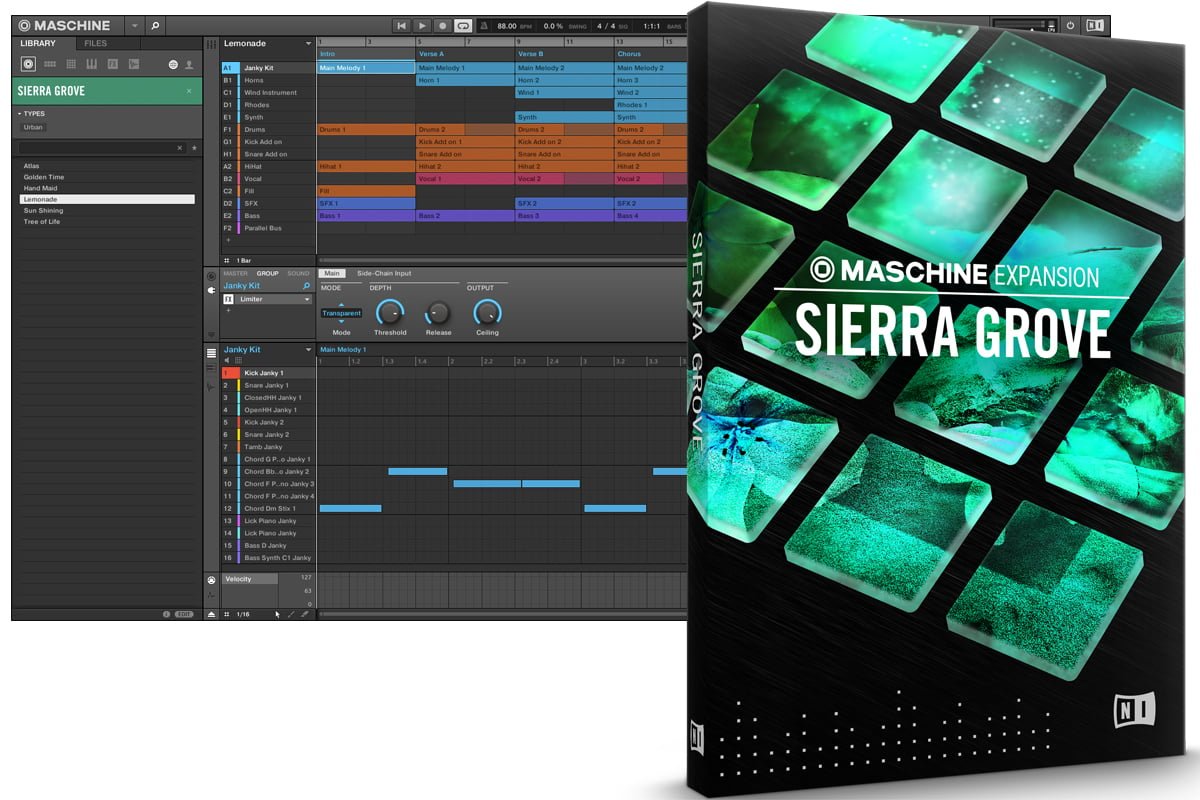Open the browser search magnifier in header

tap(156, 25)
